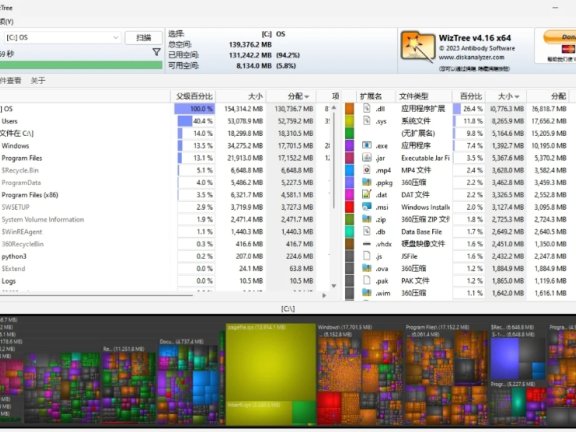
Task: Sort file types by 百分比 header
Action: [469, 96]
